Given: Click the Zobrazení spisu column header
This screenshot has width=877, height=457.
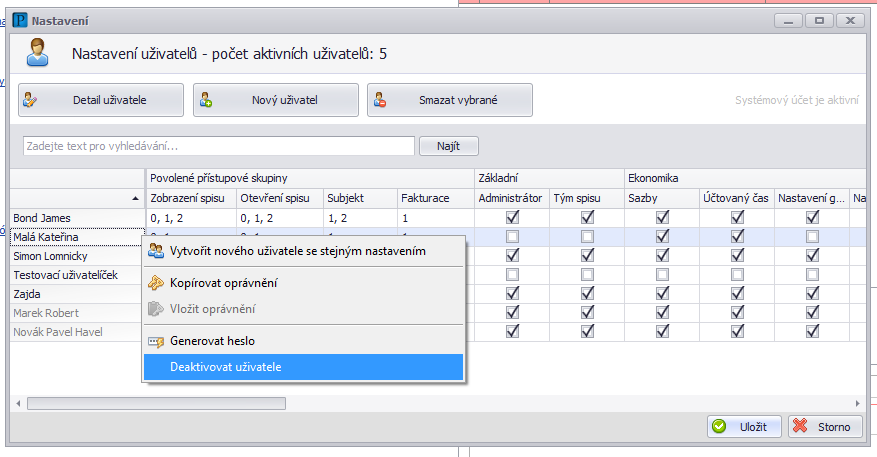Looking at the screenshot, I should tap(189, 198).
